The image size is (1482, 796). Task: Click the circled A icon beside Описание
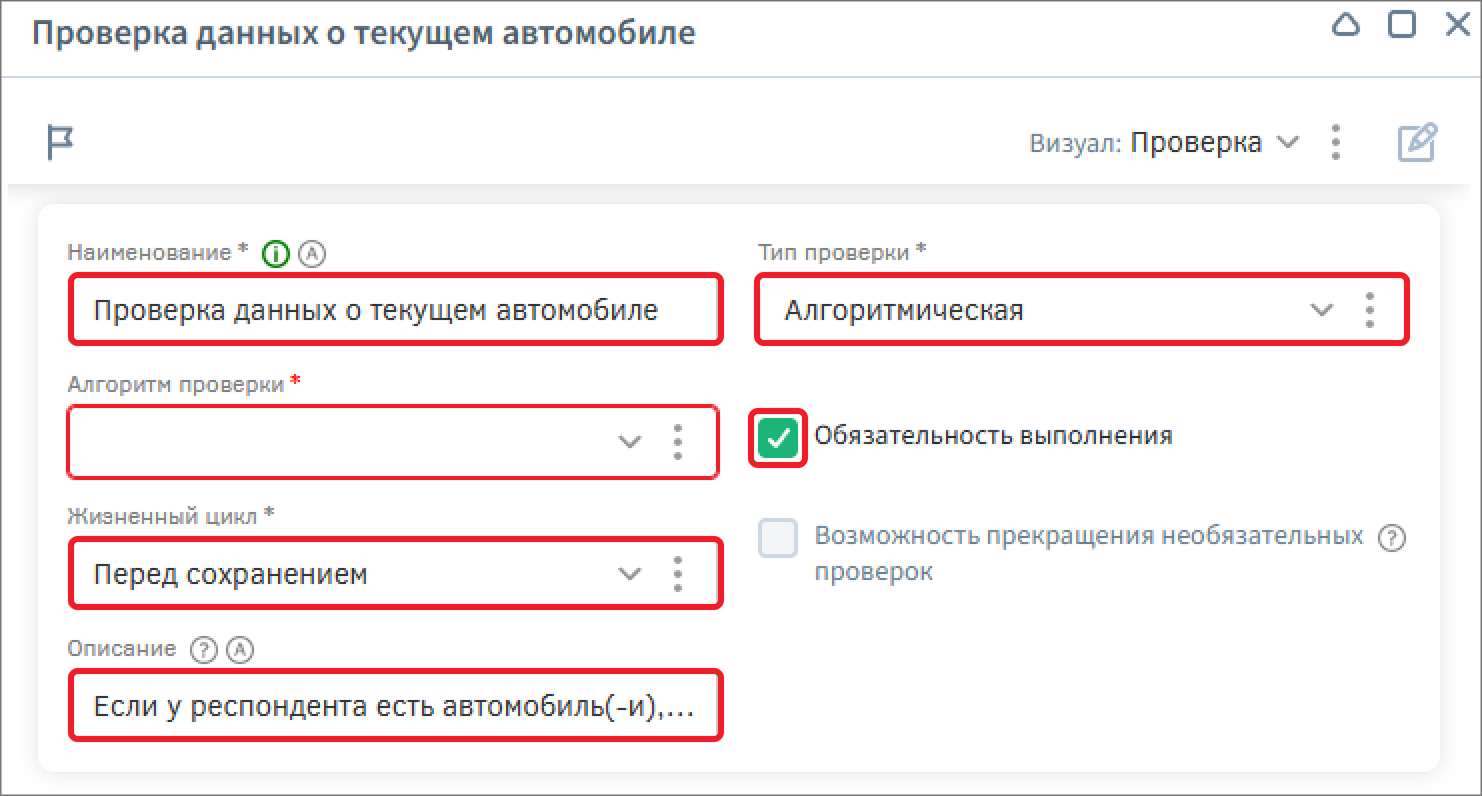pyautogui.click(x=240, y=650)
